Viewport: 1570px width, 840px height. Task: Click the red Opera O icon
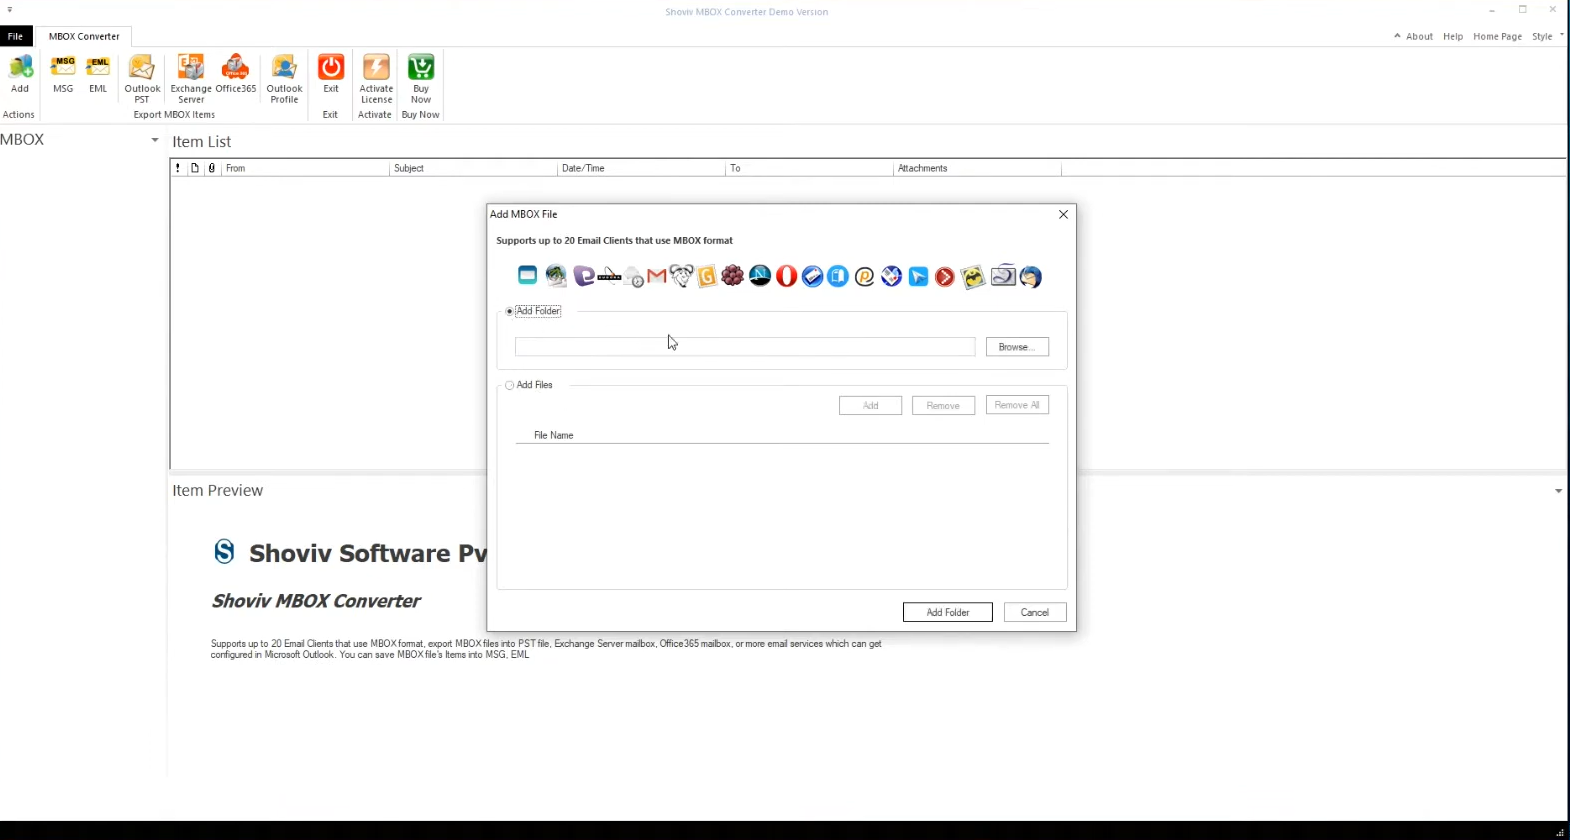(787, 276)
